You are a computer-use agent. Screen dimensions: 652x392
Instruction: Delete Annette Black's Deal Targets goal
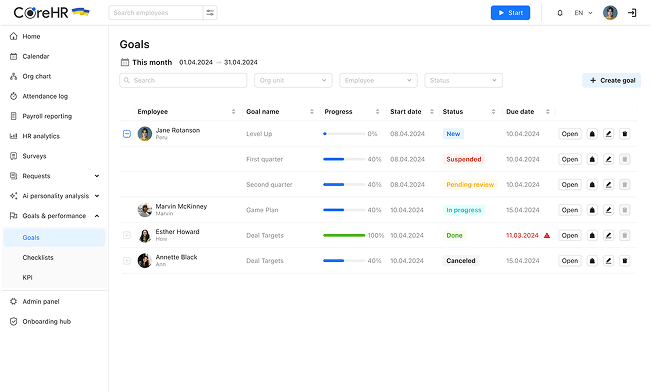point(625,261)
